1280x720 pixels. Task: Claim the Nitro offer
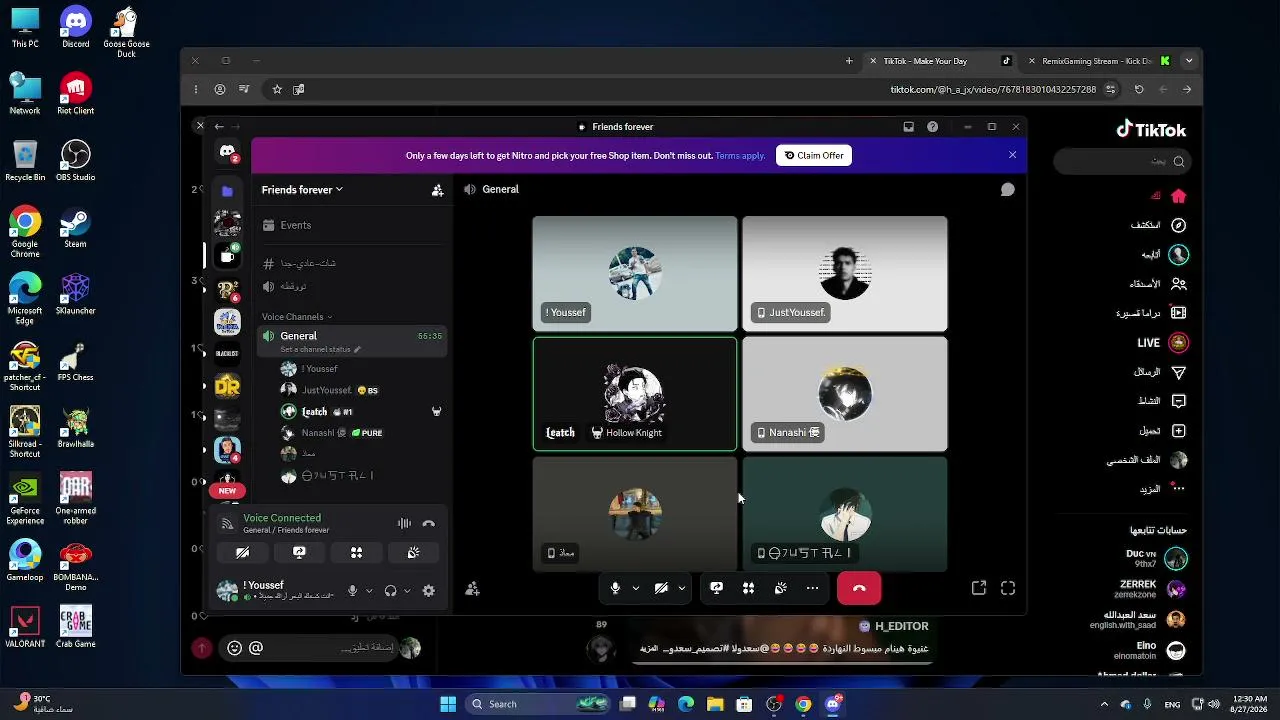point(814,155)
